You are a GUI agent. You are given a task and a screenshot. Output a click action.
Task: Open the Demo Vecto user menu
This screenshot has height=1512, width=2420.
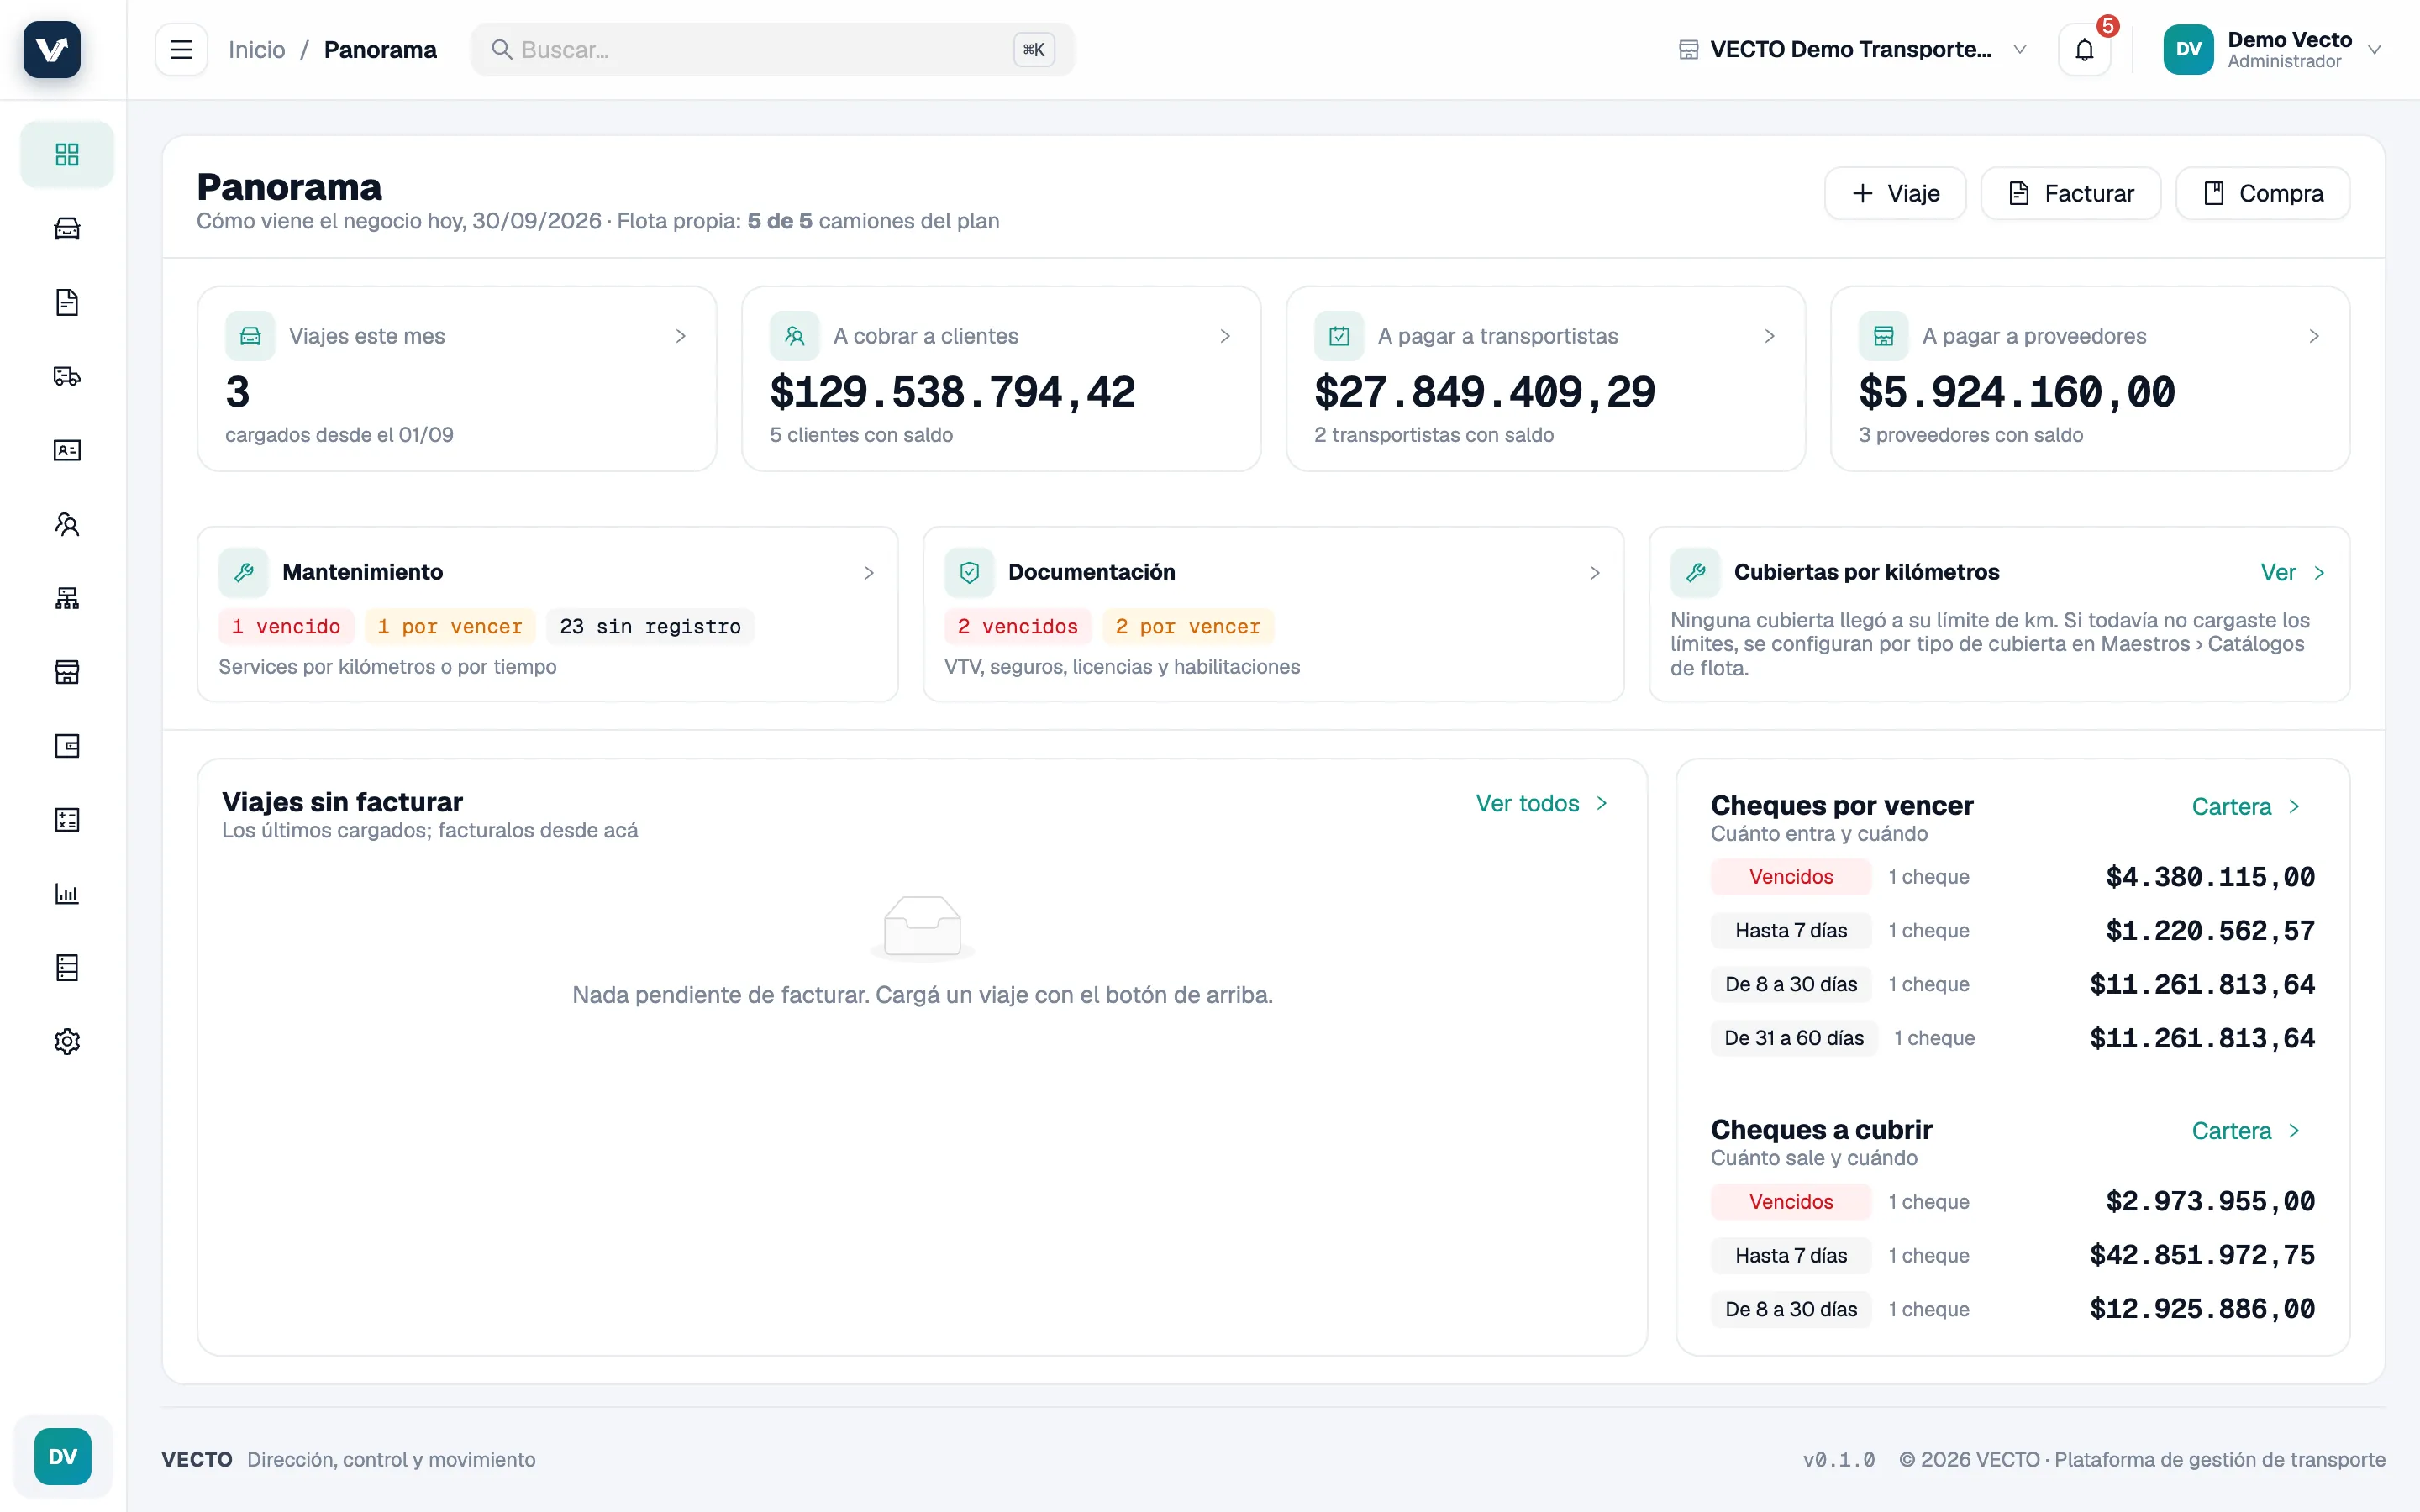click(2272, 49)
